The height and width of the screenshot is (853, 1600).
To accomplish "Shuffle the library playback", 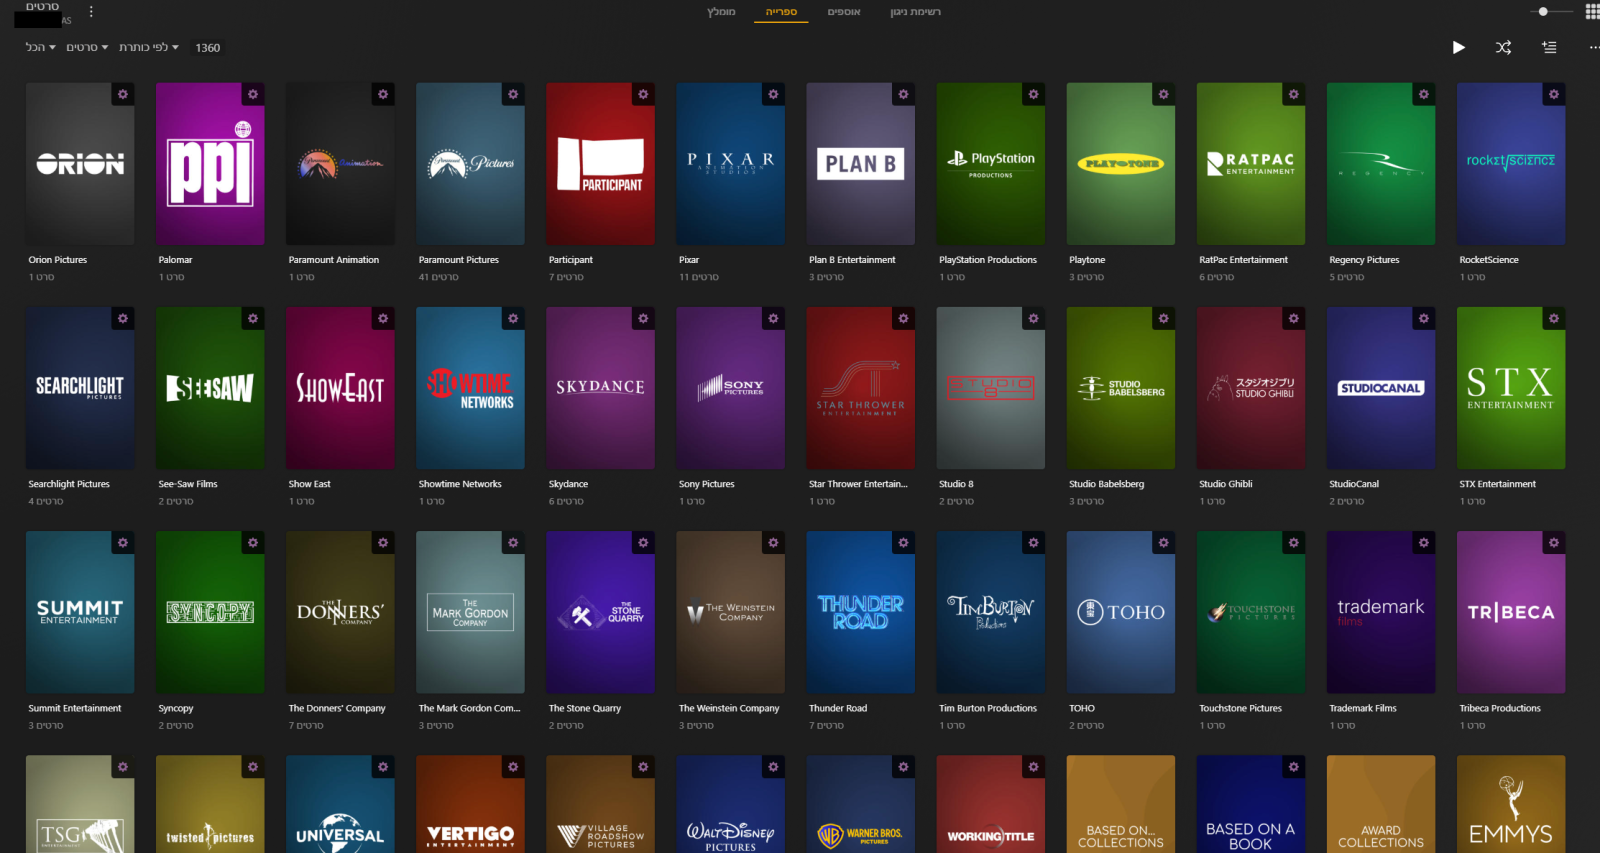I will click(1503, 47).
